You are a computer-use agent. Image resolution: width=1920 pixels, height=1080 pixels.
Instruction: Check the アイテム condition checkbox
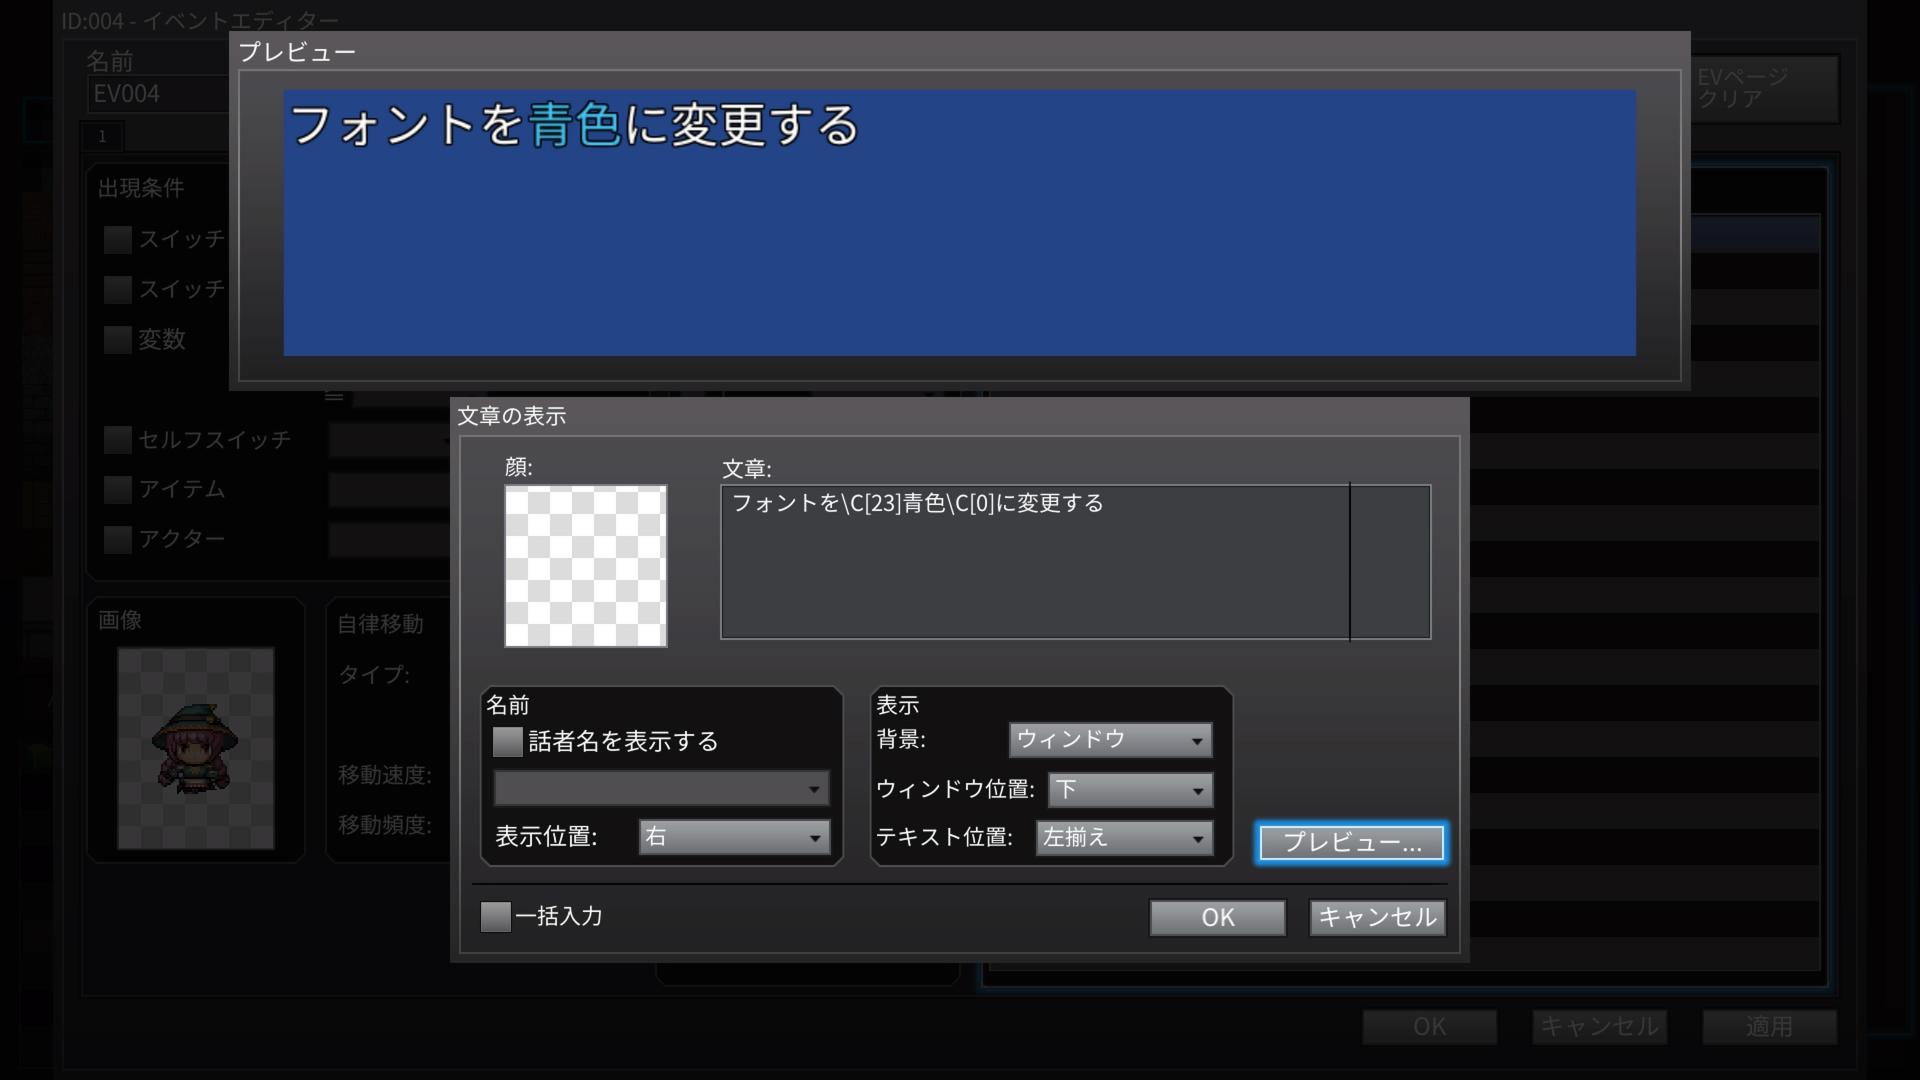(118, 489)
